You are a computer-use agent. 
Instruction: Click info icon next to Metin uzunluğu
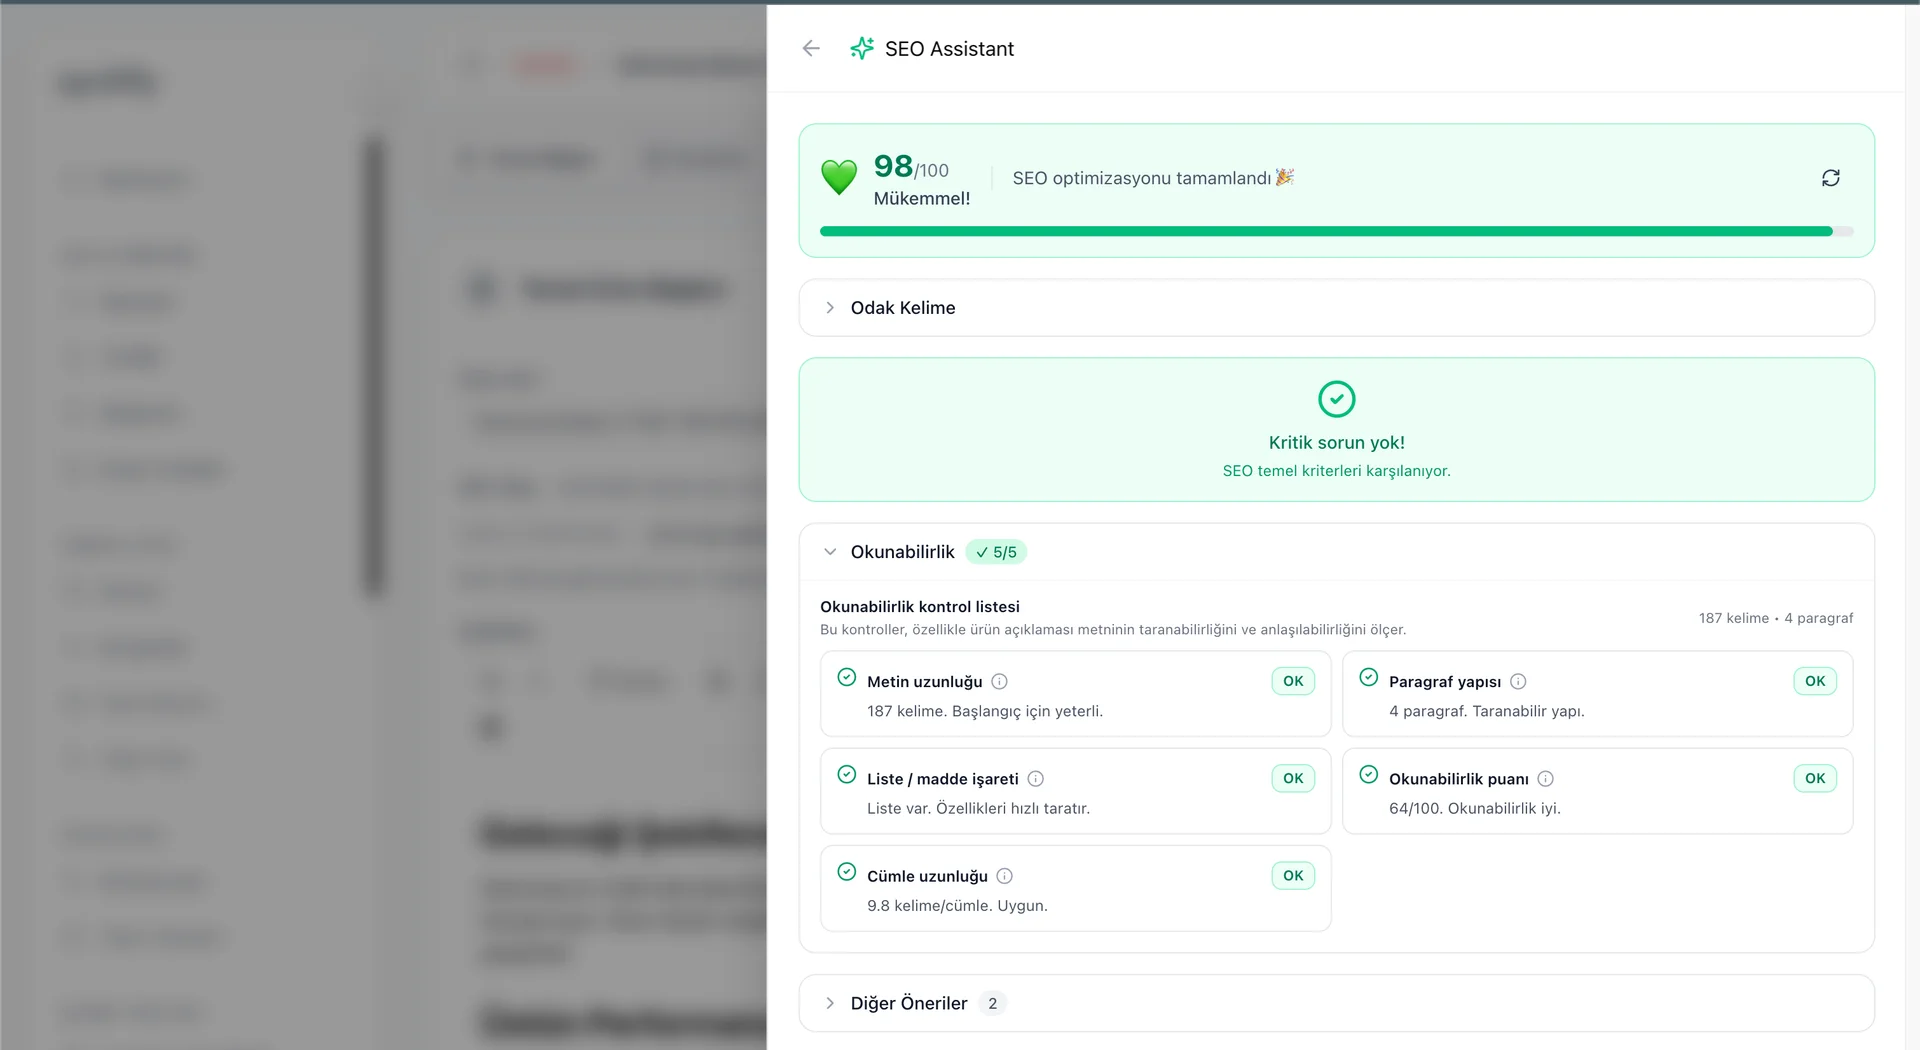999,682
